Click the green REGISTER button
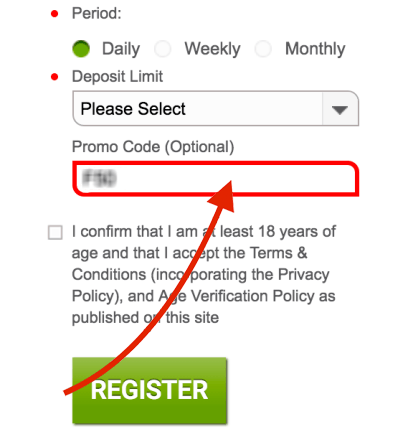Image resolution: width=408 pixels, height=442 pixels. 149,390
